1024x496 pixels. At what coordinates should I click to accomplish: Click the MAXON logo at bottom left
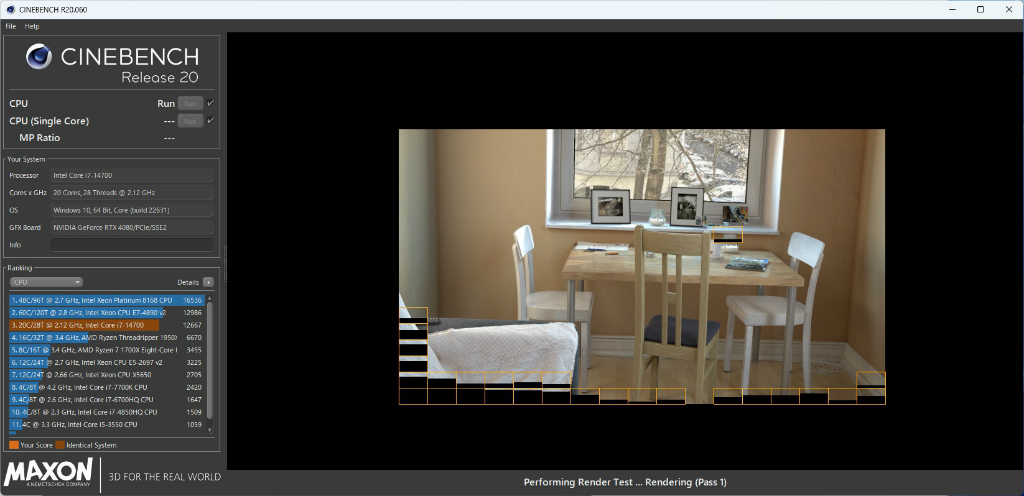coord(48,473)
